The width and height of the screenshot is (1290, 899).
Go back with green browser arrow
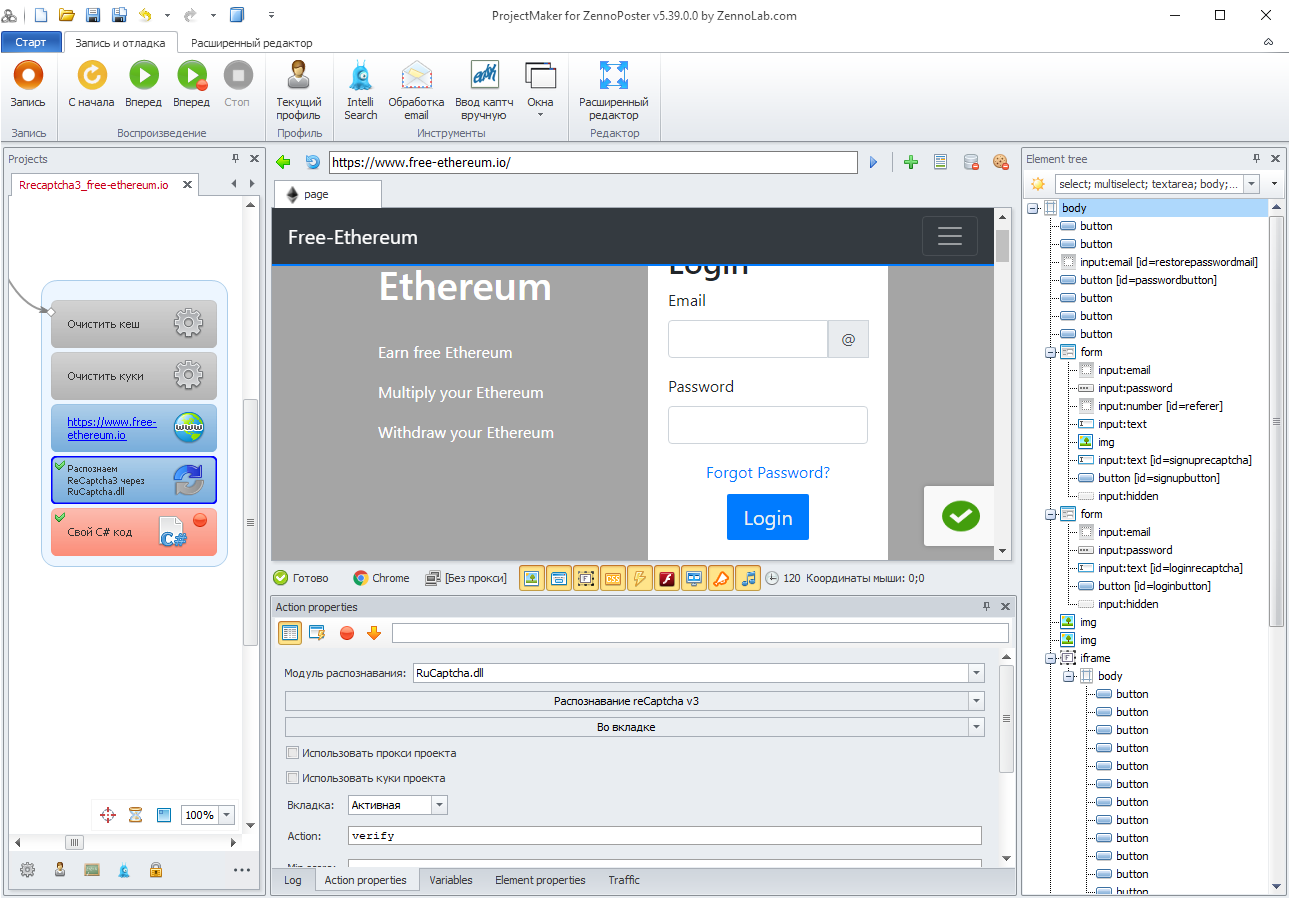283,162
